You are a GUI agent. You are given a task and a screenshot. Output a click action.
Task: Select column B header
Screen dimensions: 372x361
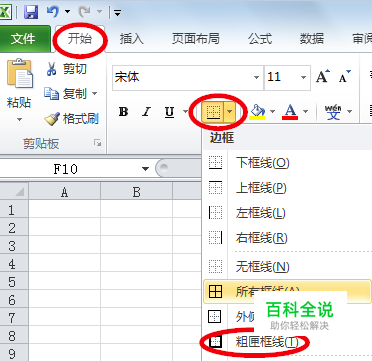coord(136,192)
